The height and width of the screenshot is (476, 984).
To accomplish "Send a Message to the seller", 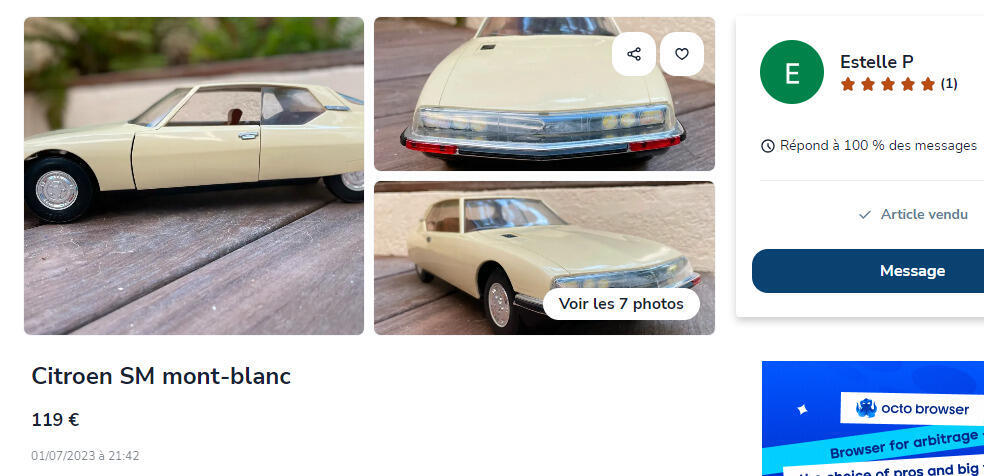I will point(868,271).
